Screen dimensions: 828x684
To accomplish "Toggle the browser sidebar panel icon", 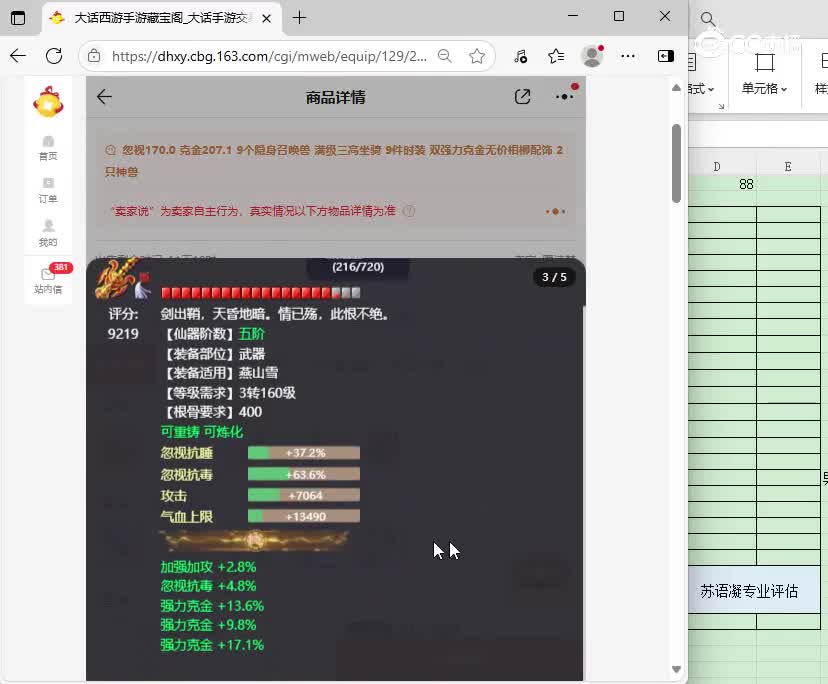I will tap(665, 56).
